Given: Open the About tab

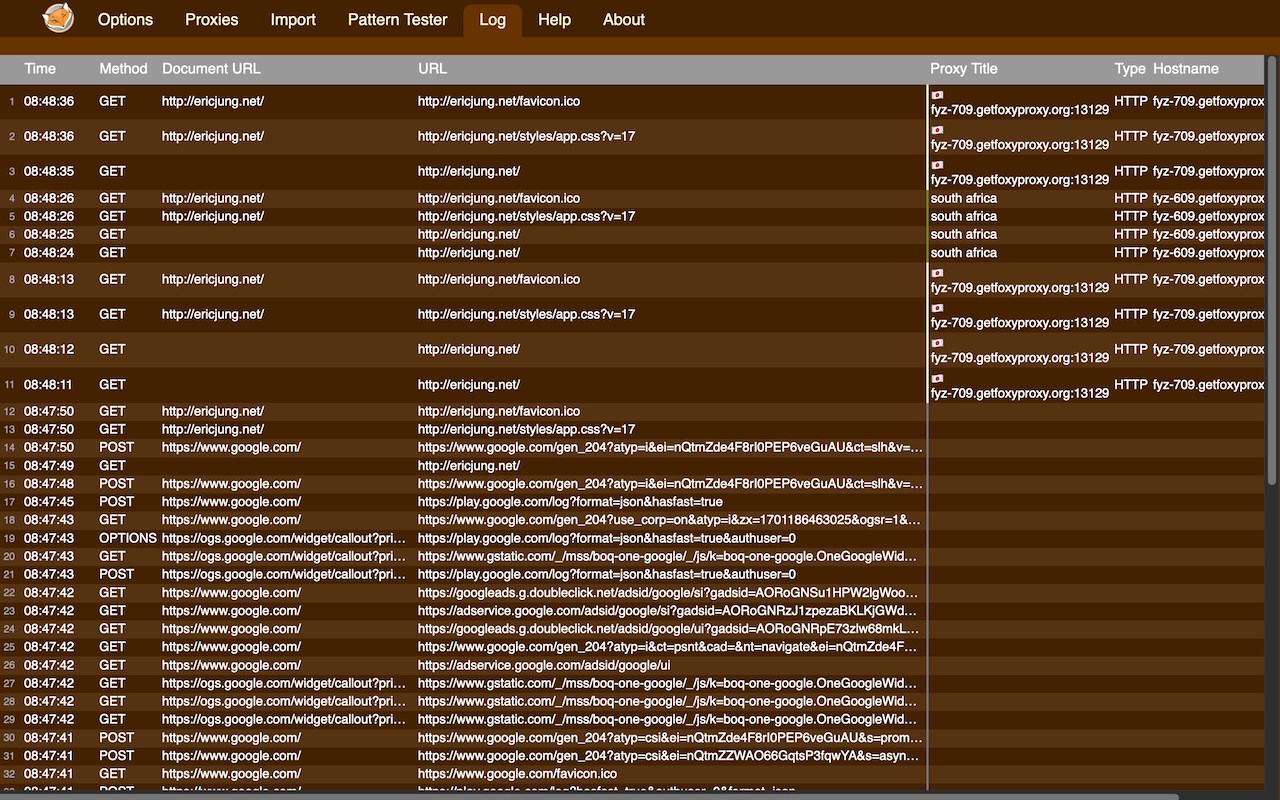Looking at the screenshot, I should point(624,19).
